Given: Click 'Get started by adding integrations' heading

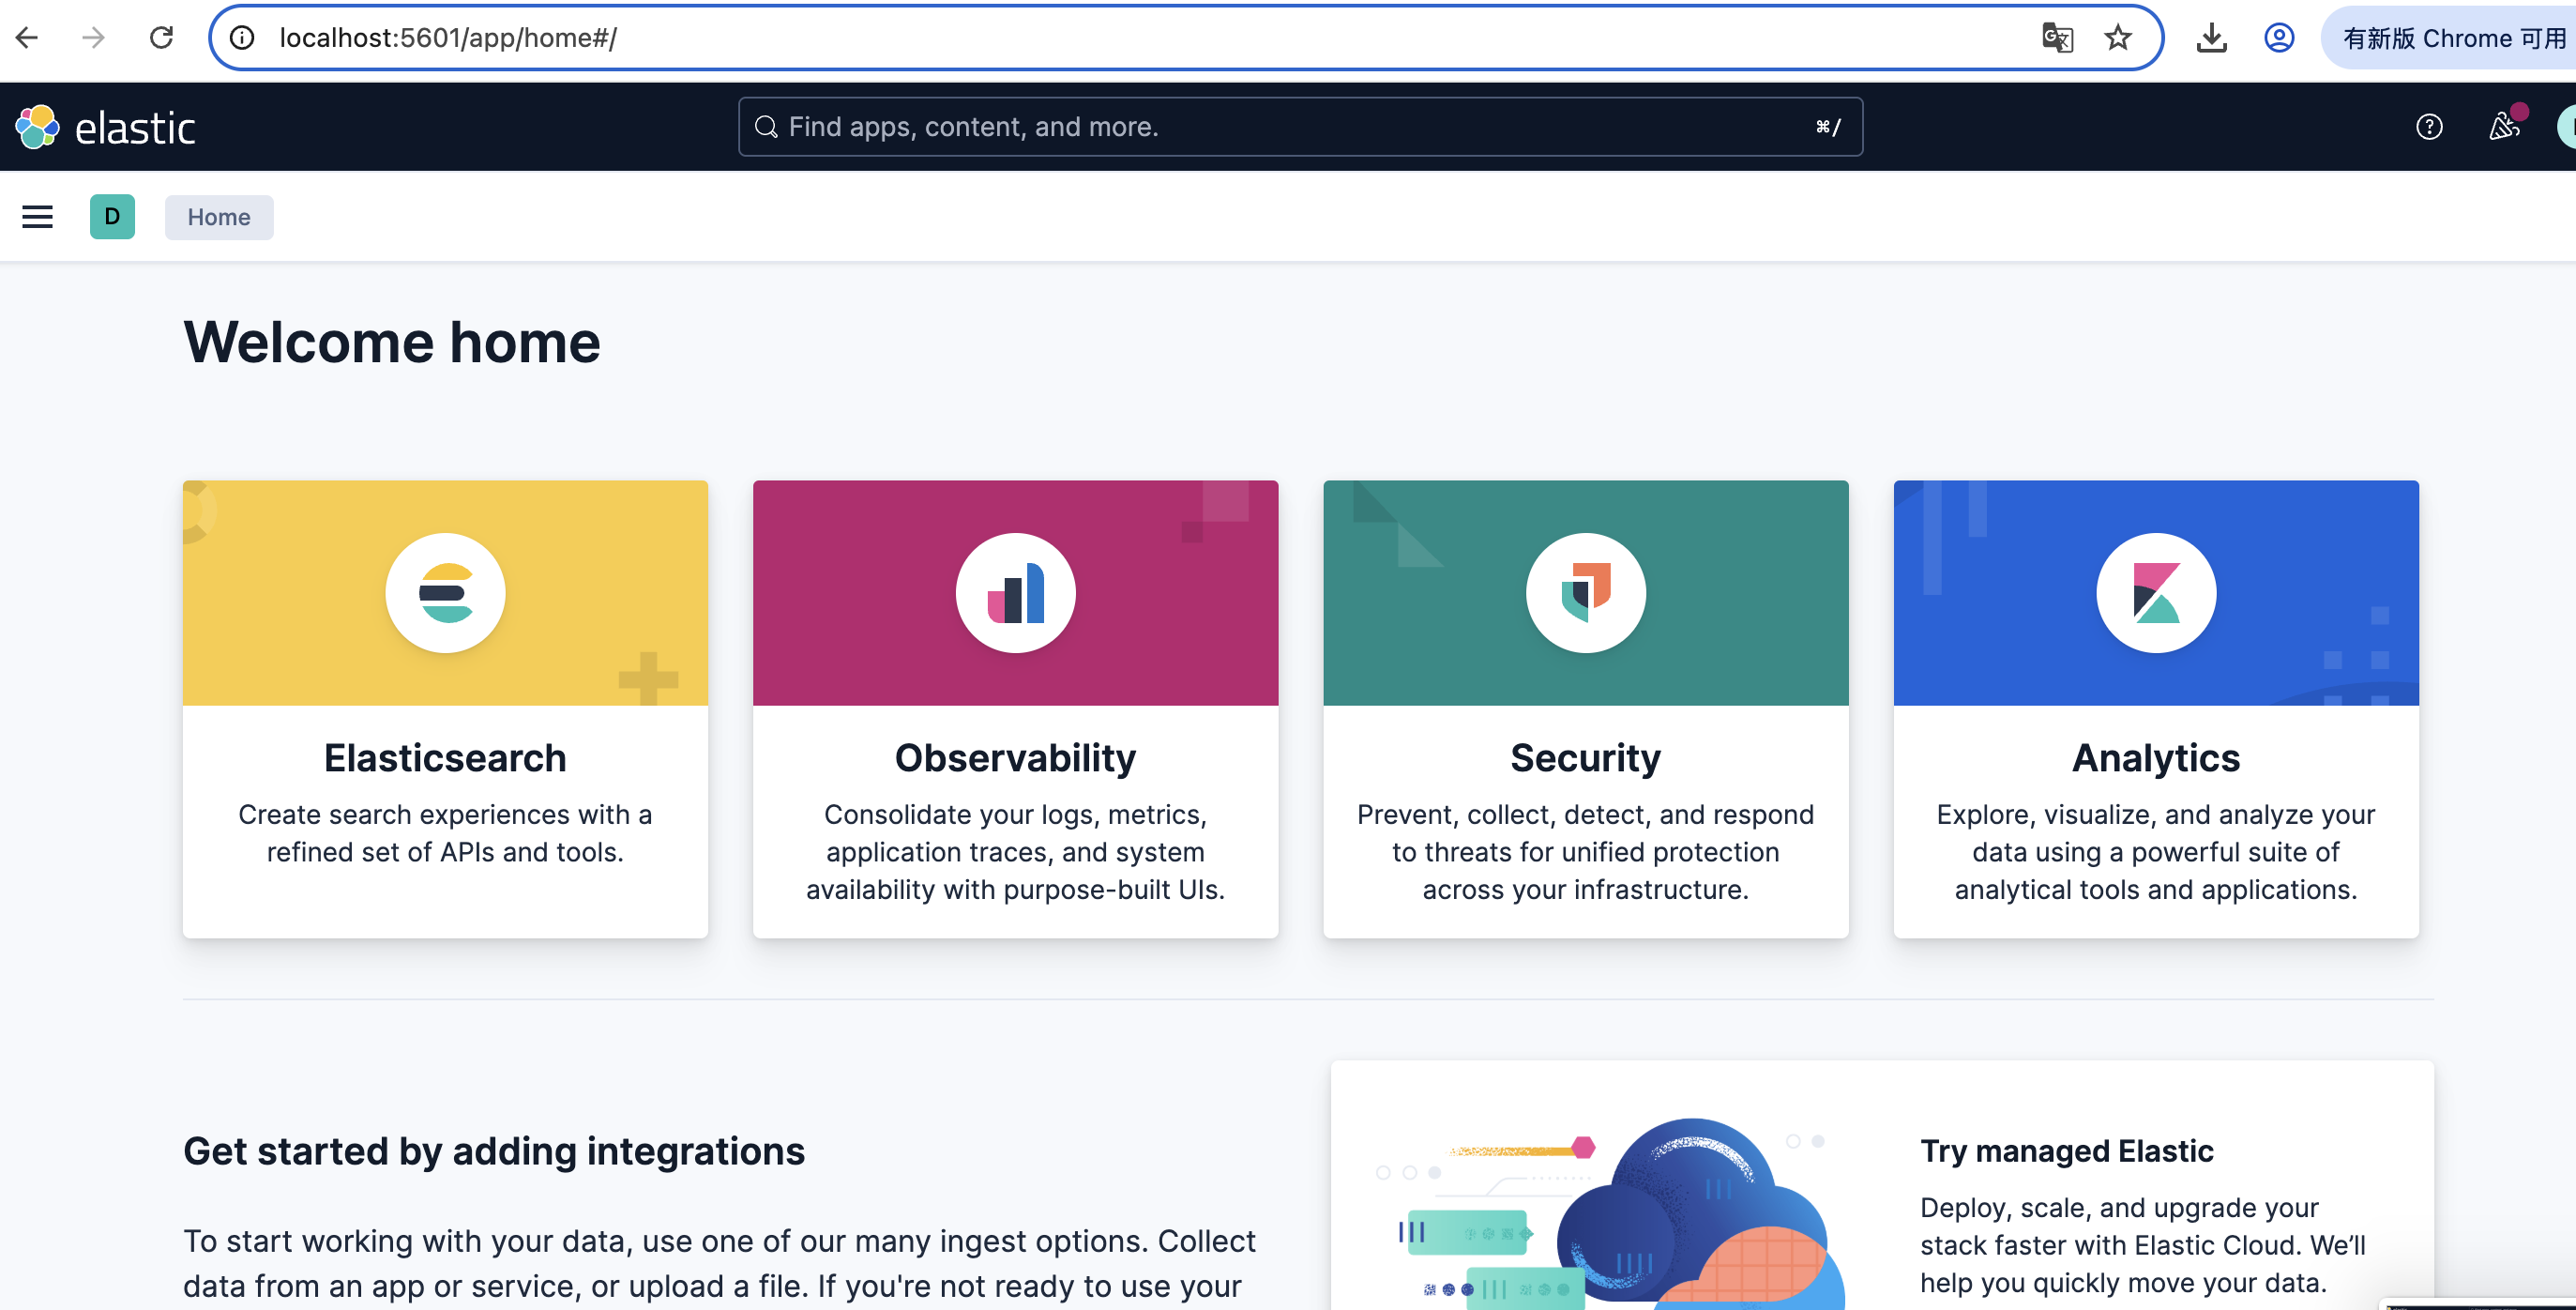Looking at the screenshot, I should point(494,1151).
